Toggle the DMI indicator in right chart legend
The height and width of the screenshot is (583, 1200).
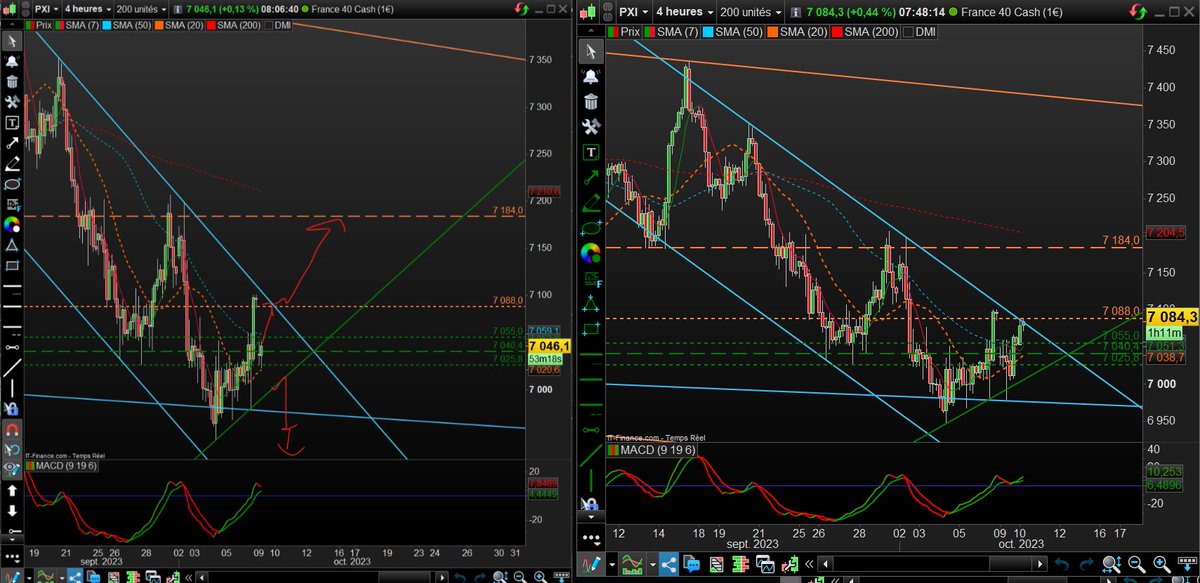[x=920, y=32]
